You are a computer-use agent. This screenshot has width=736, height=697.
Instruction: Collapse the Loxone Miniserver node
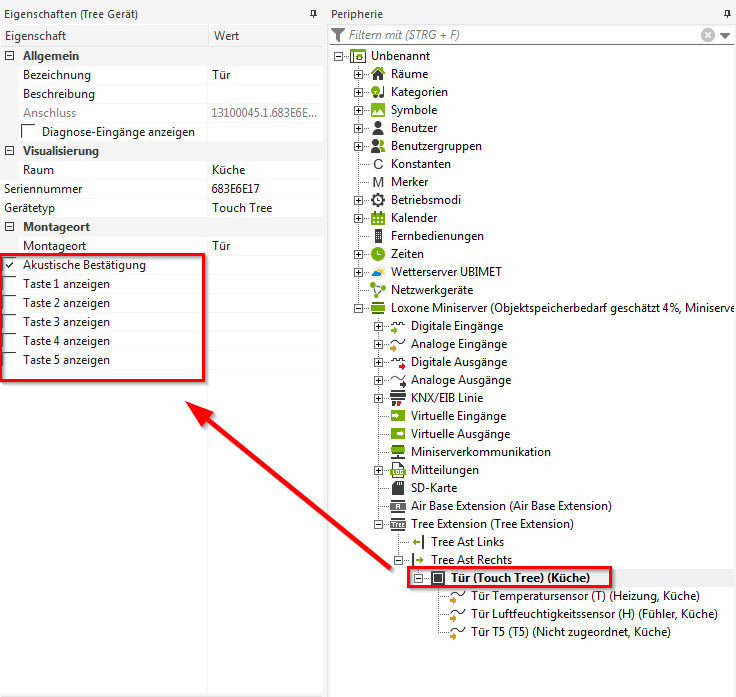click(358, 308)
